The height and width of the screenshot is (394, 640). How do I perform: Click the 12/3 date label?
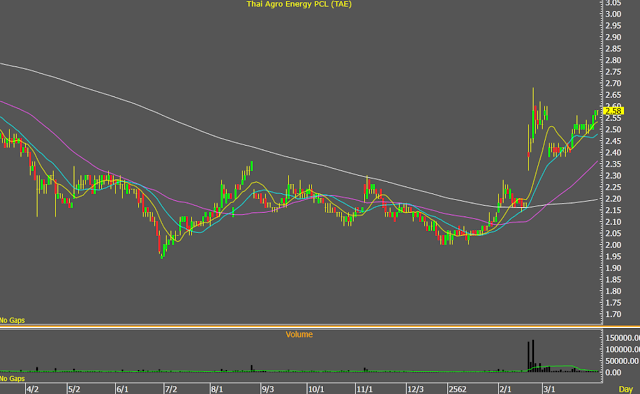(x=416, y=389)
